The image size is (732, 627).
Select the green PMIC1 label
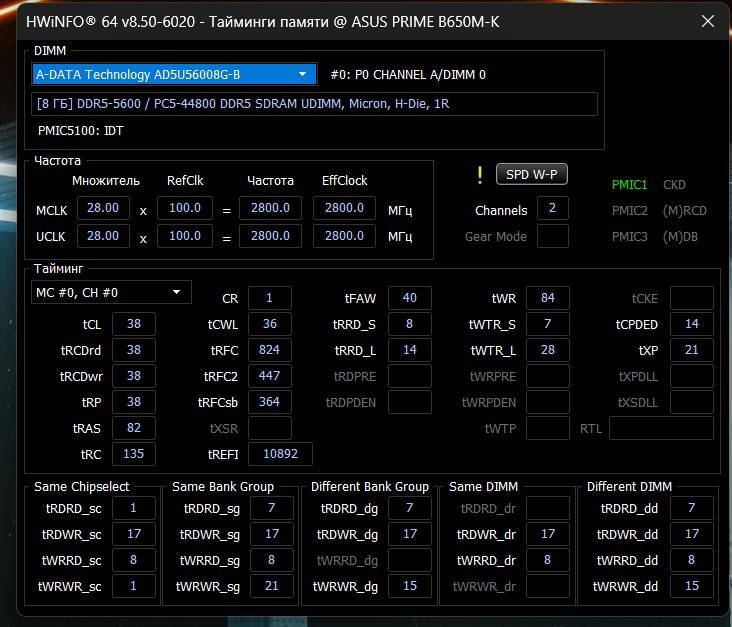point(629,185)
